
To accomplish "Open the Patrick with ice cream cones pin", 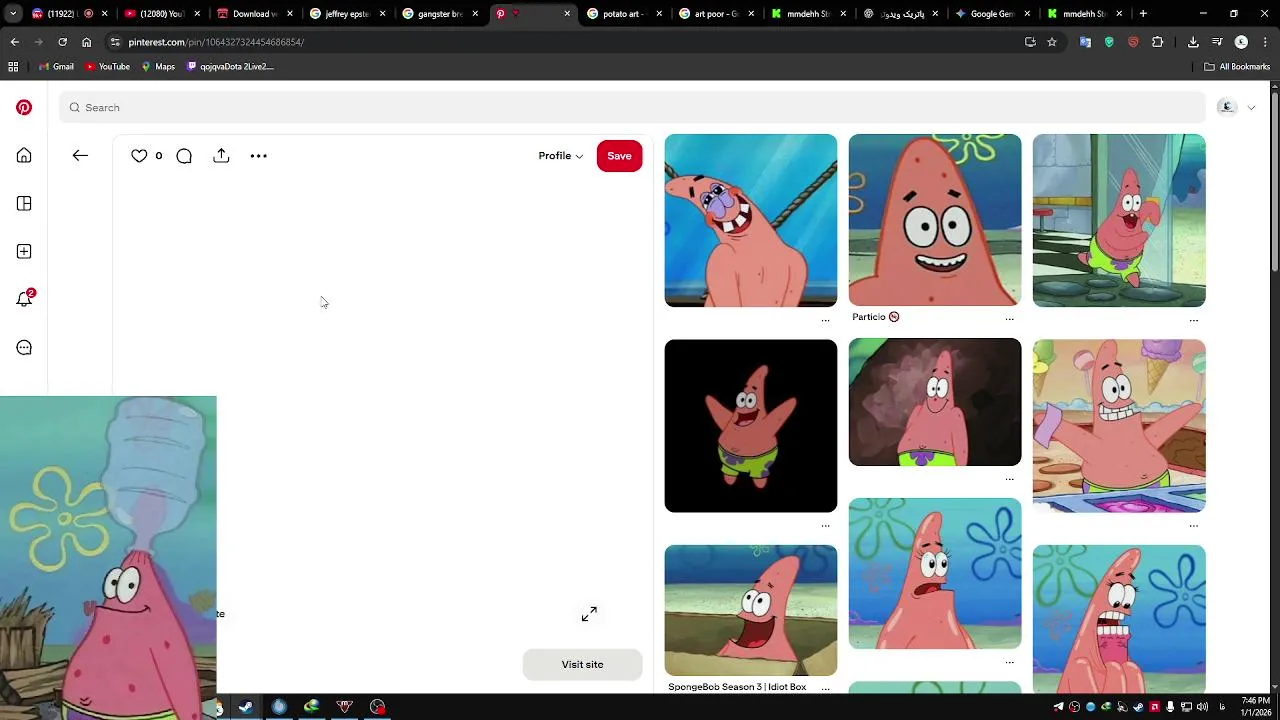I will (1118, 425).
